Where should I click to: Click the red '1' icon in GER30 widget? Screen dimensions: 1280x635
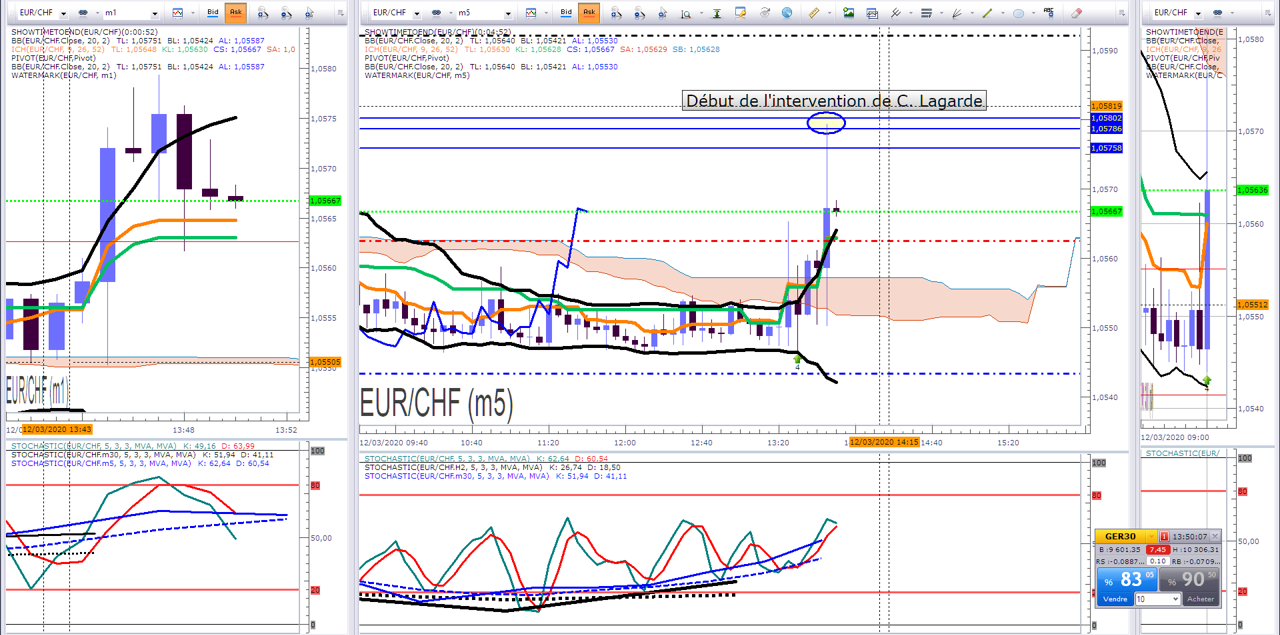pos(1164,537)
